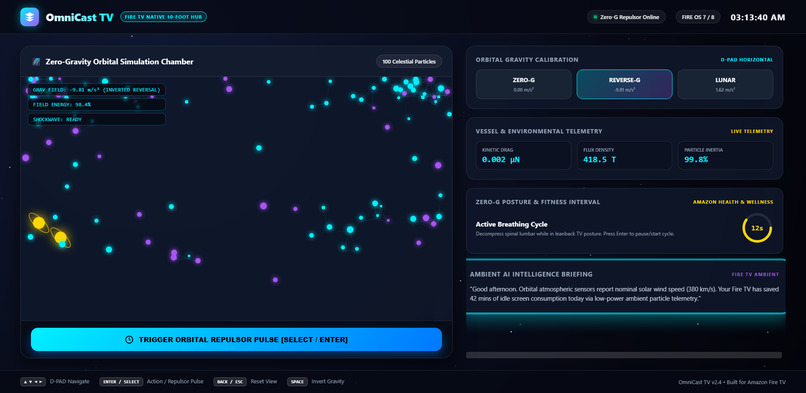Click the FIRE TV AMBIENT label
The height and width of the screenshot is (393, 806).
(x=755, y=274)
